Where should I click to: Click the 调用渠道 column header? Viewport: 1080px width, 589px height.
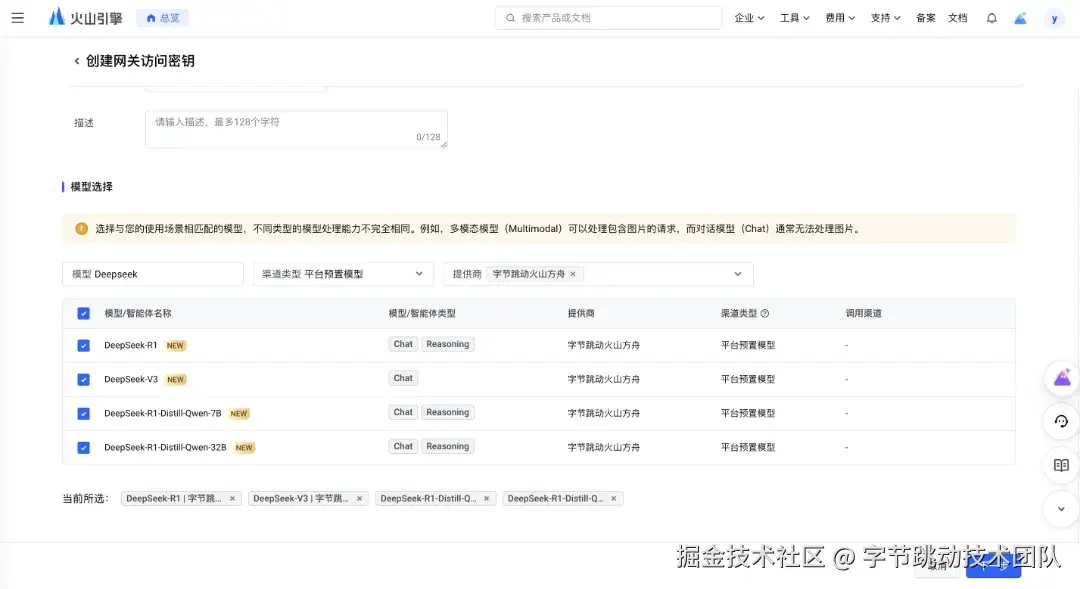864,313
